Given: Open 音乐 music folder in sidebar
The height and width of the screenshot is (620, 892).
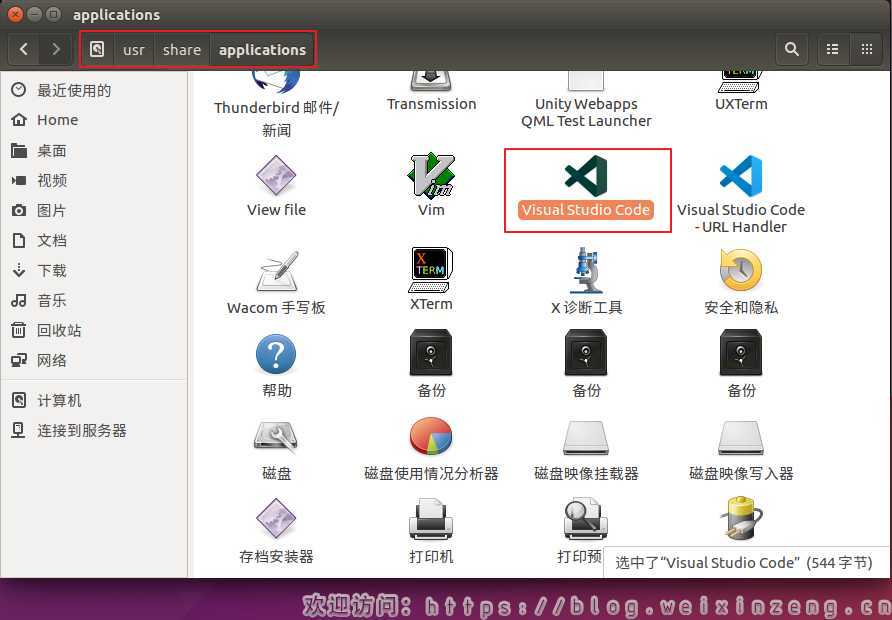Looking at the screenshot, I should tap(94, 300).
